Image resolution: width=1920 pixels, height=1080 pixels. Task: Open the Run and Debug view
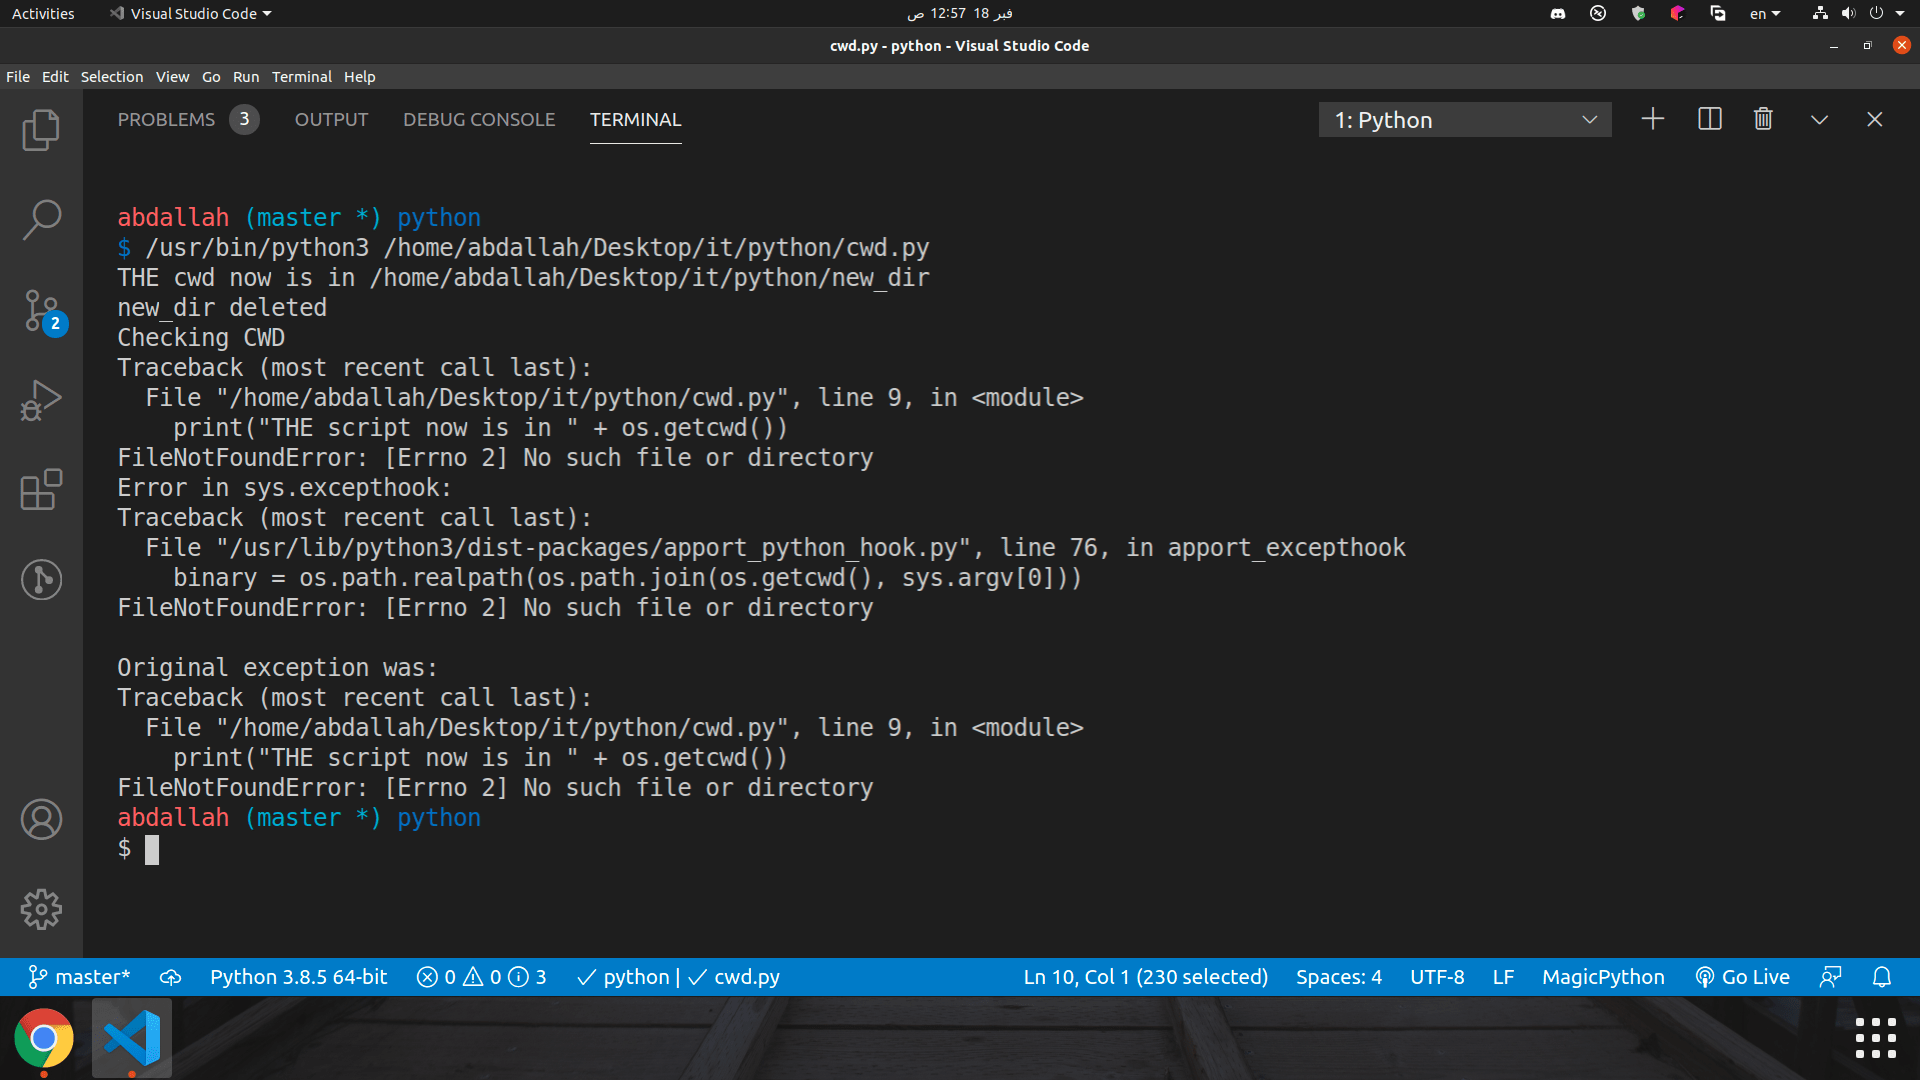[x=41, y=400]
